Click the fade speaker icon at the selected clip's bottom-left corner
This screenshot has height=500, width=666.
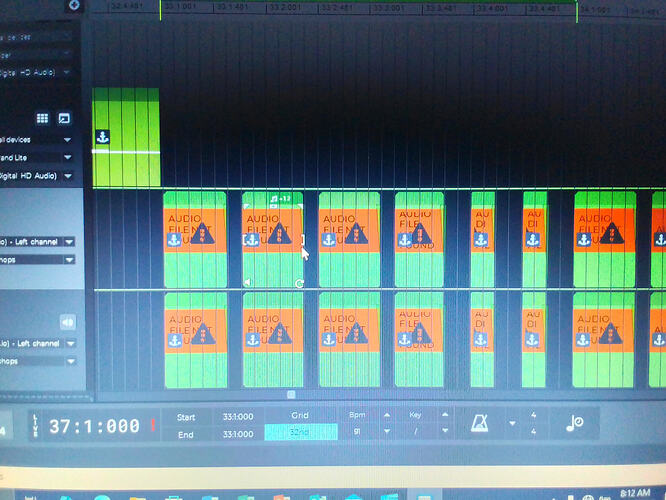[x=247, y=282]
